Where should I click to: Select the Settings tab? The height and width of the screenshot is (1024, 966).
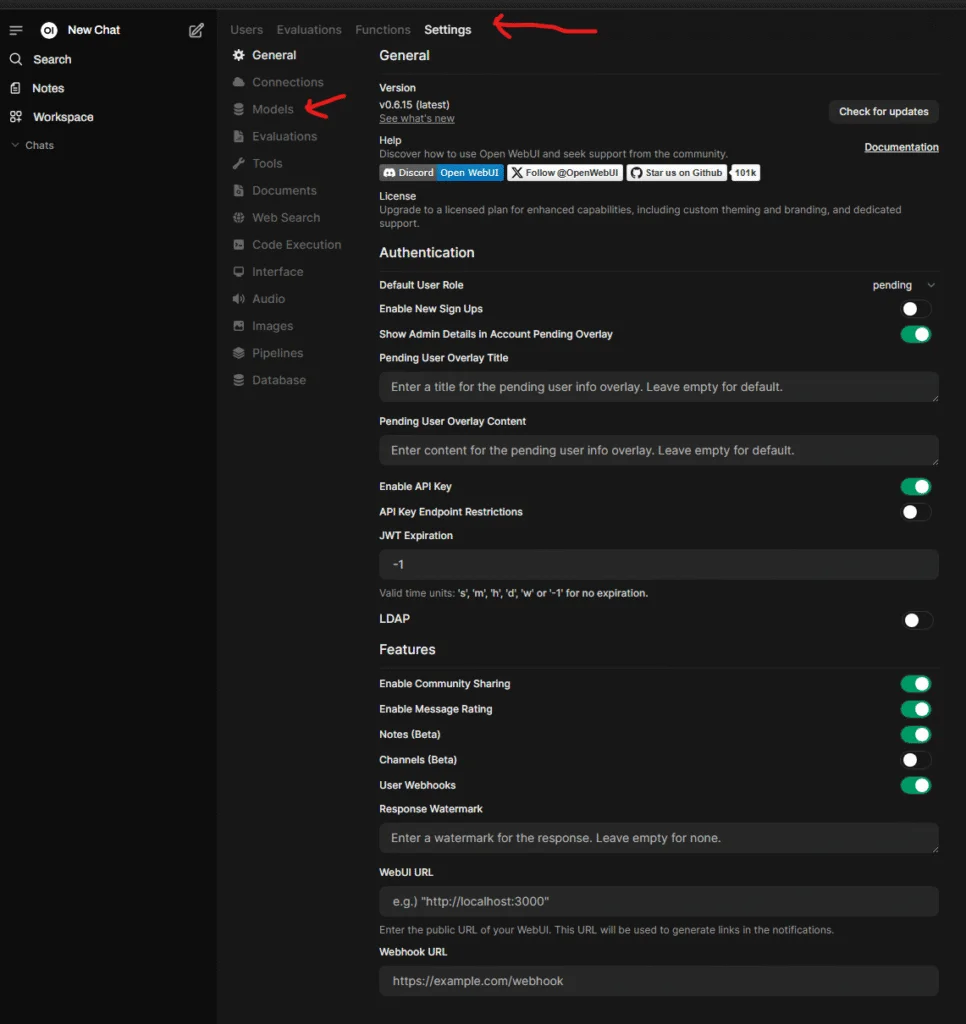[x=447, y=30]
